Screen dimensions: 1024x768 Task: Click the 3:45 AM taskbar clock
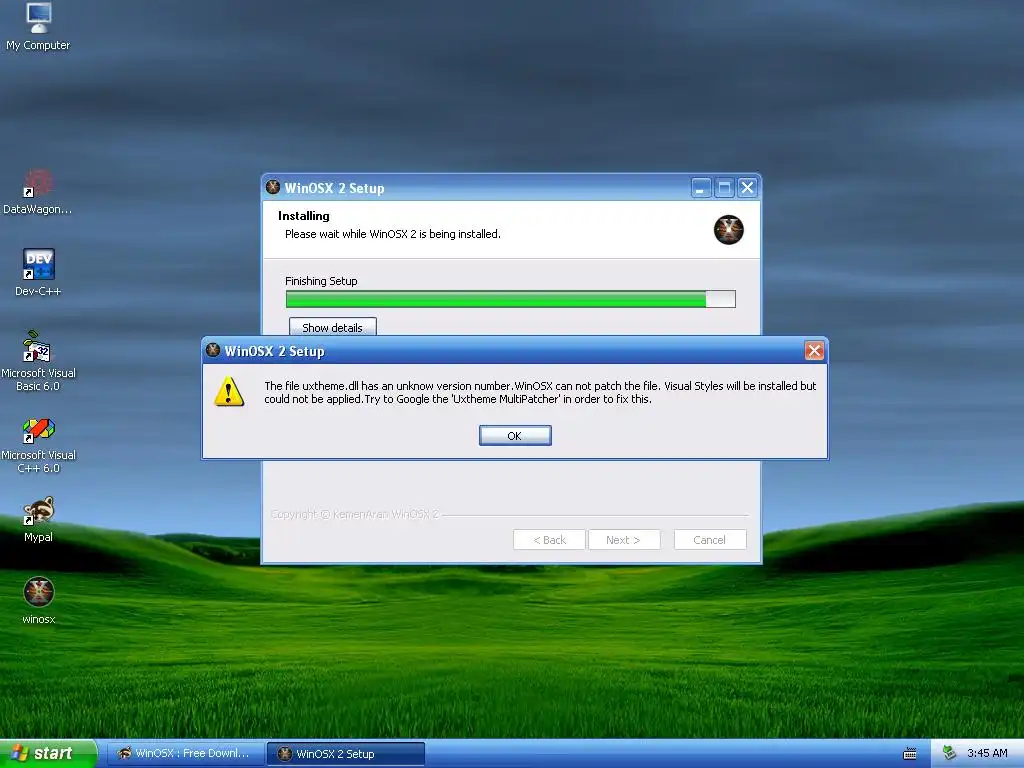987,753
